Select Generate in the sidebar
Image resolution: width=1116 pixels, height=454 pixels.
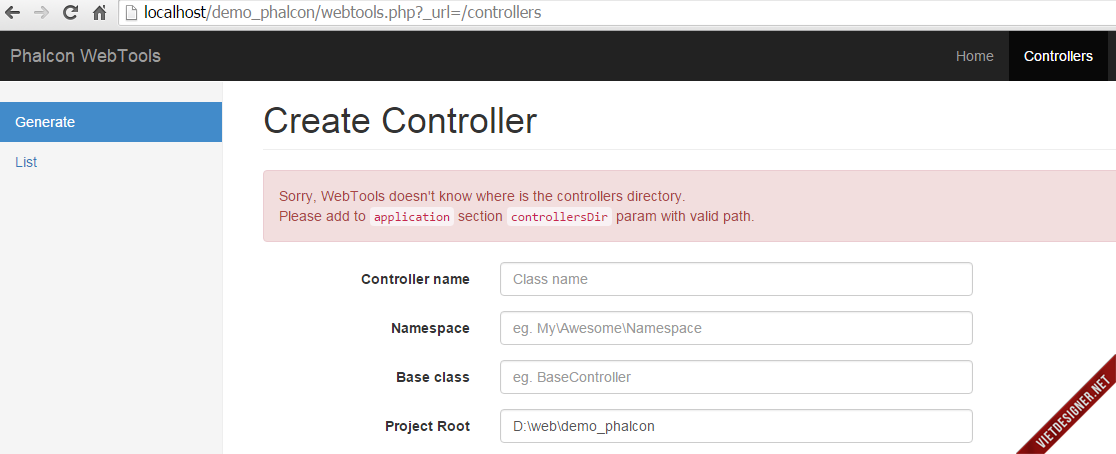tap(111, 122)
